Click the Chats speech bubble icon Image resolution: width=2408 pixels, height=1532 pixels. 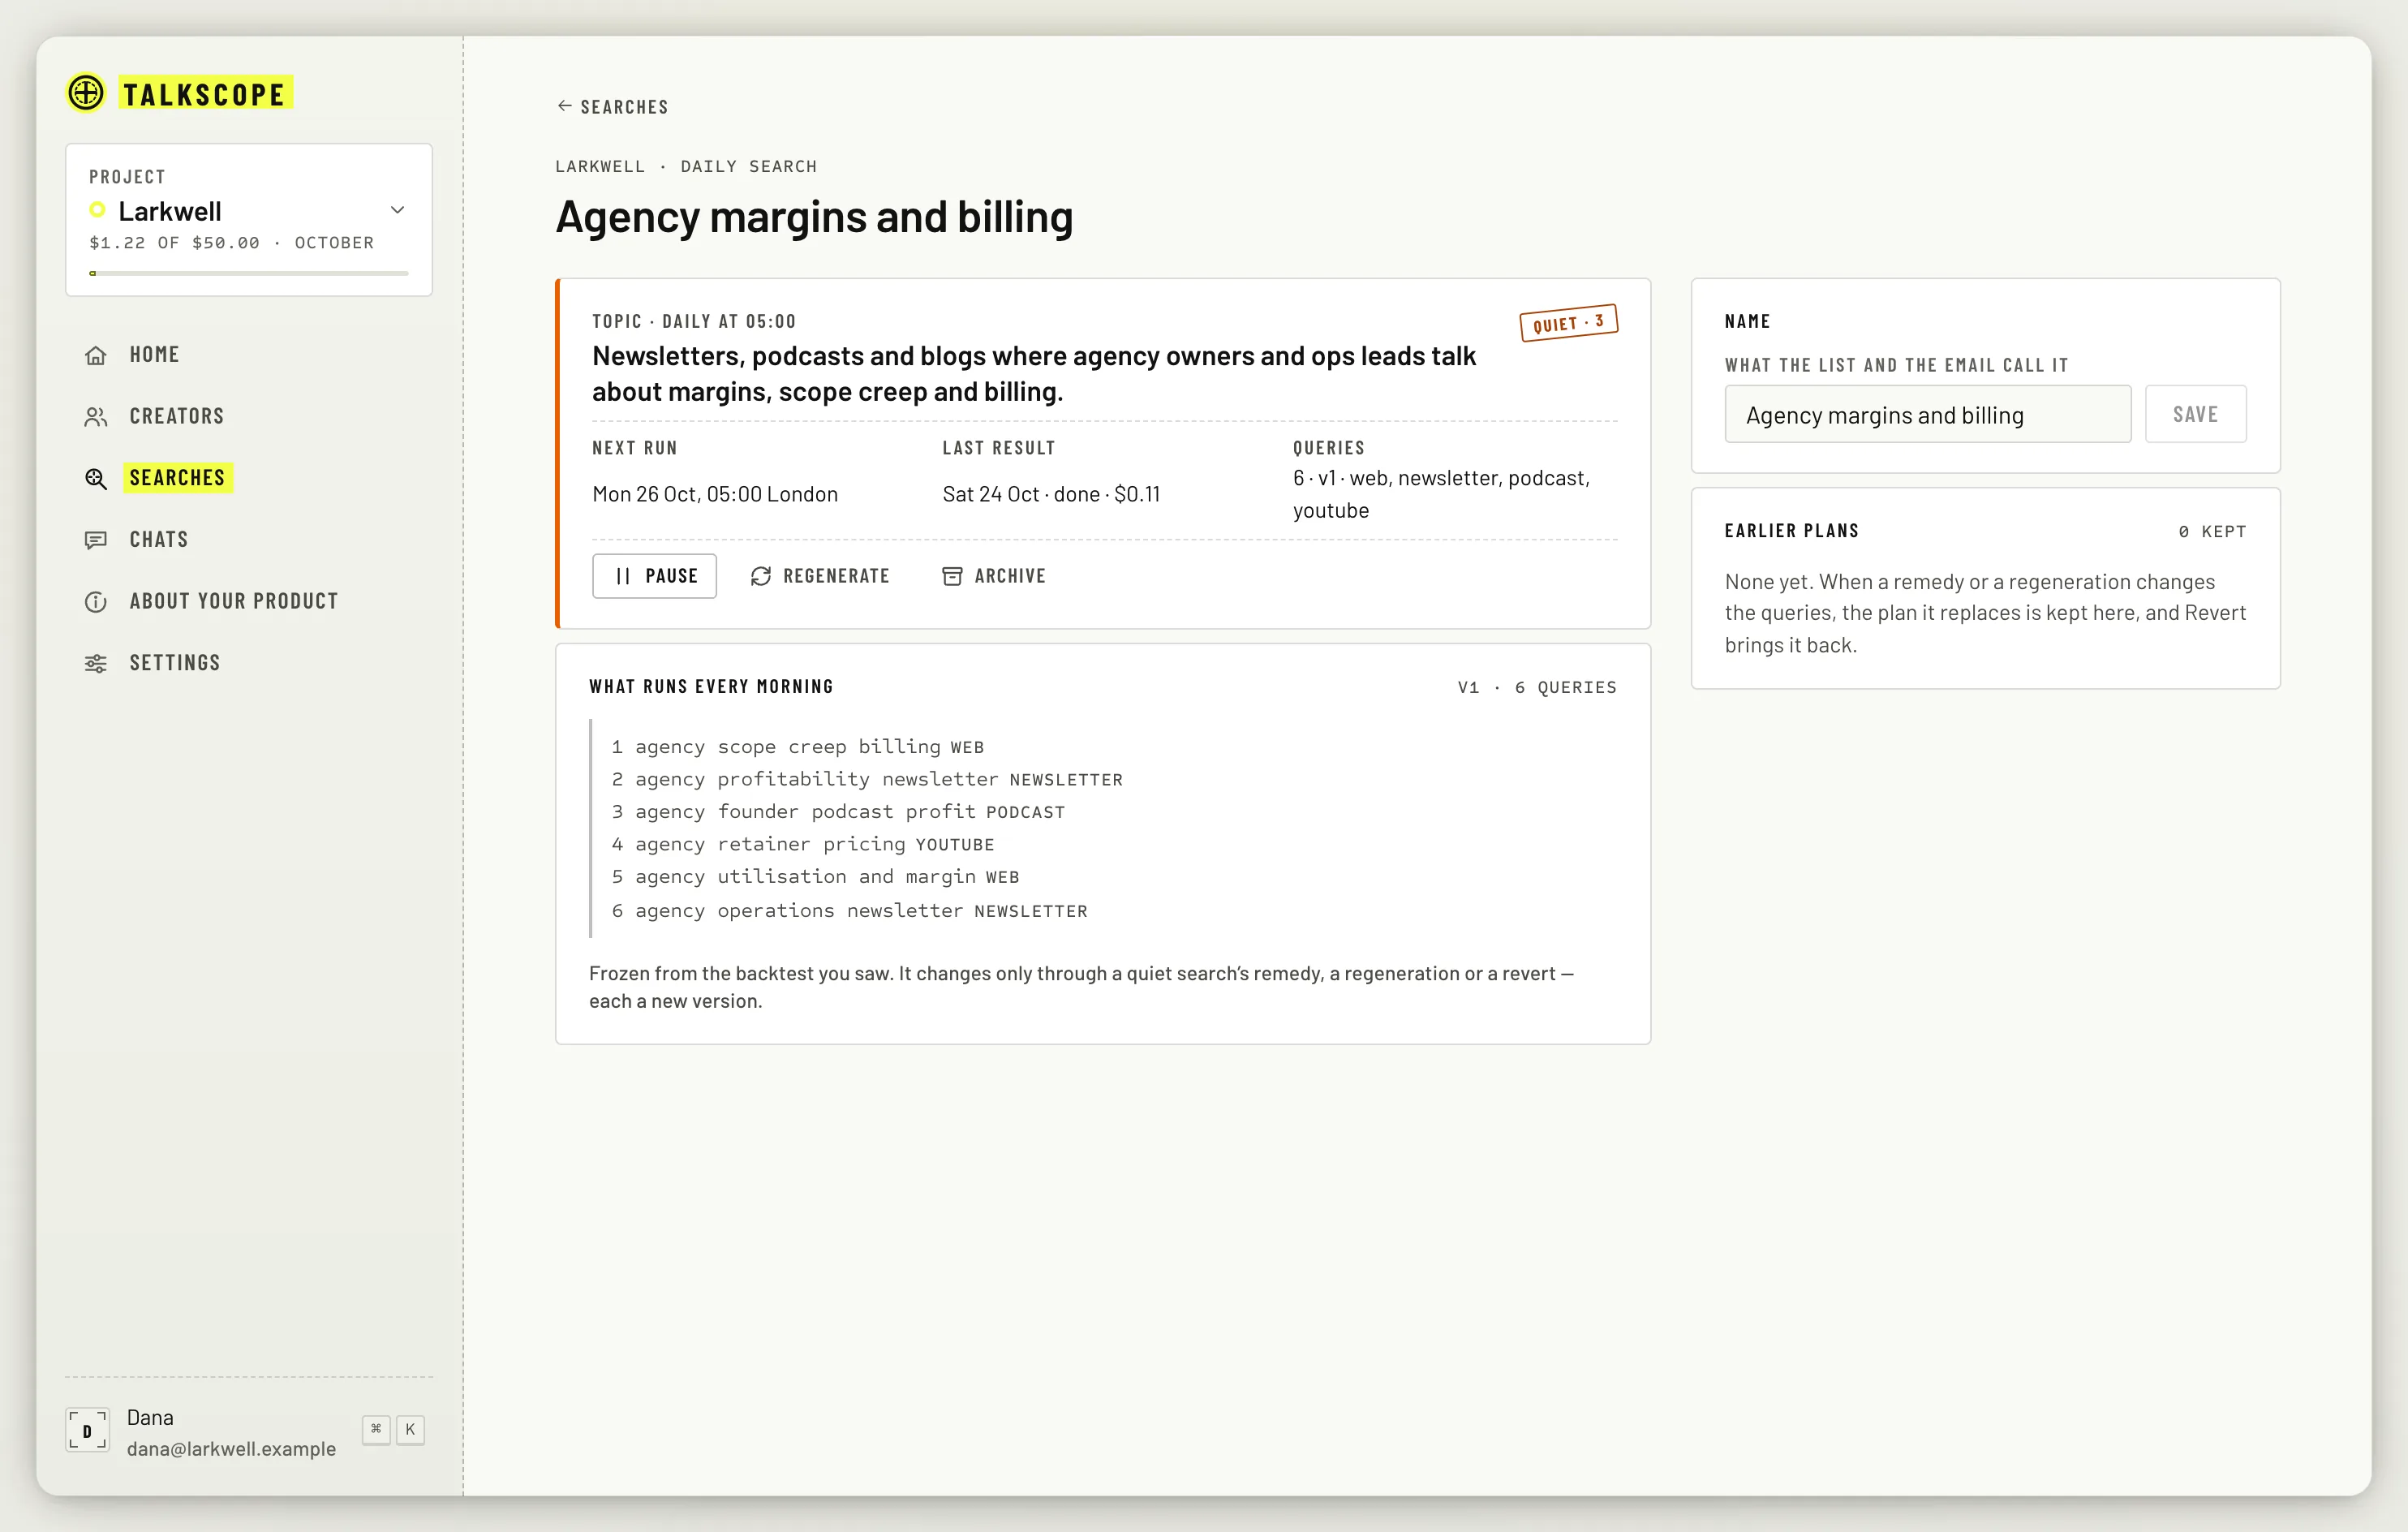click(x=96, y=540)
